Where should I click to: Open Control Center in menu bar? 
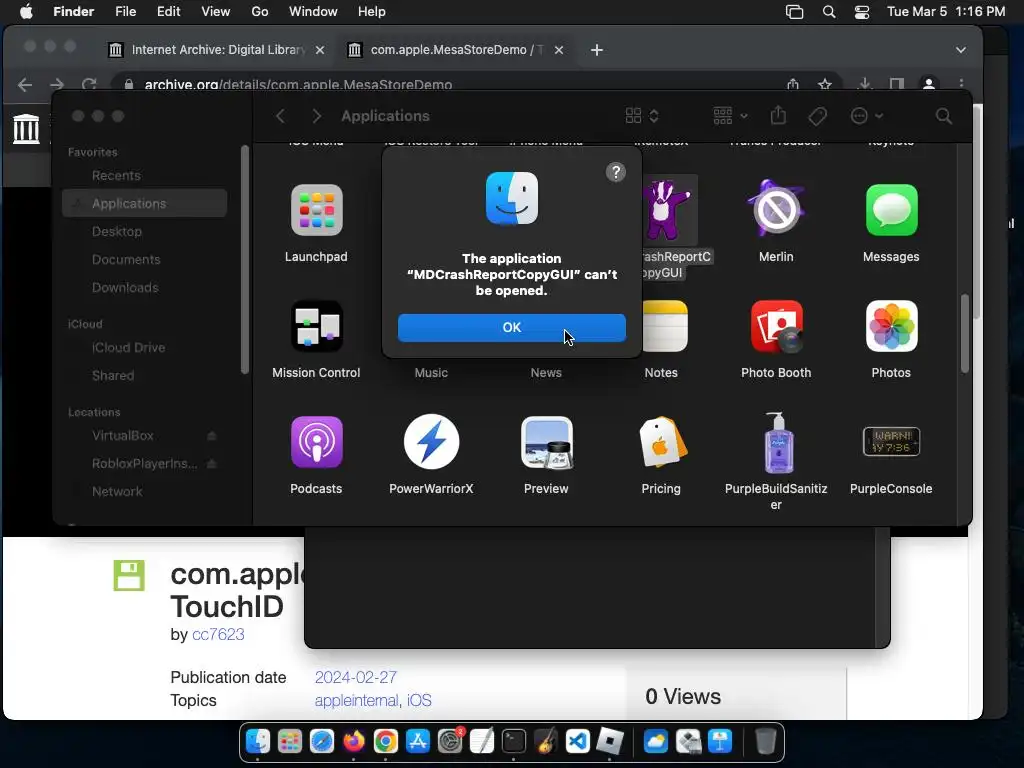[x=861, y=12]
